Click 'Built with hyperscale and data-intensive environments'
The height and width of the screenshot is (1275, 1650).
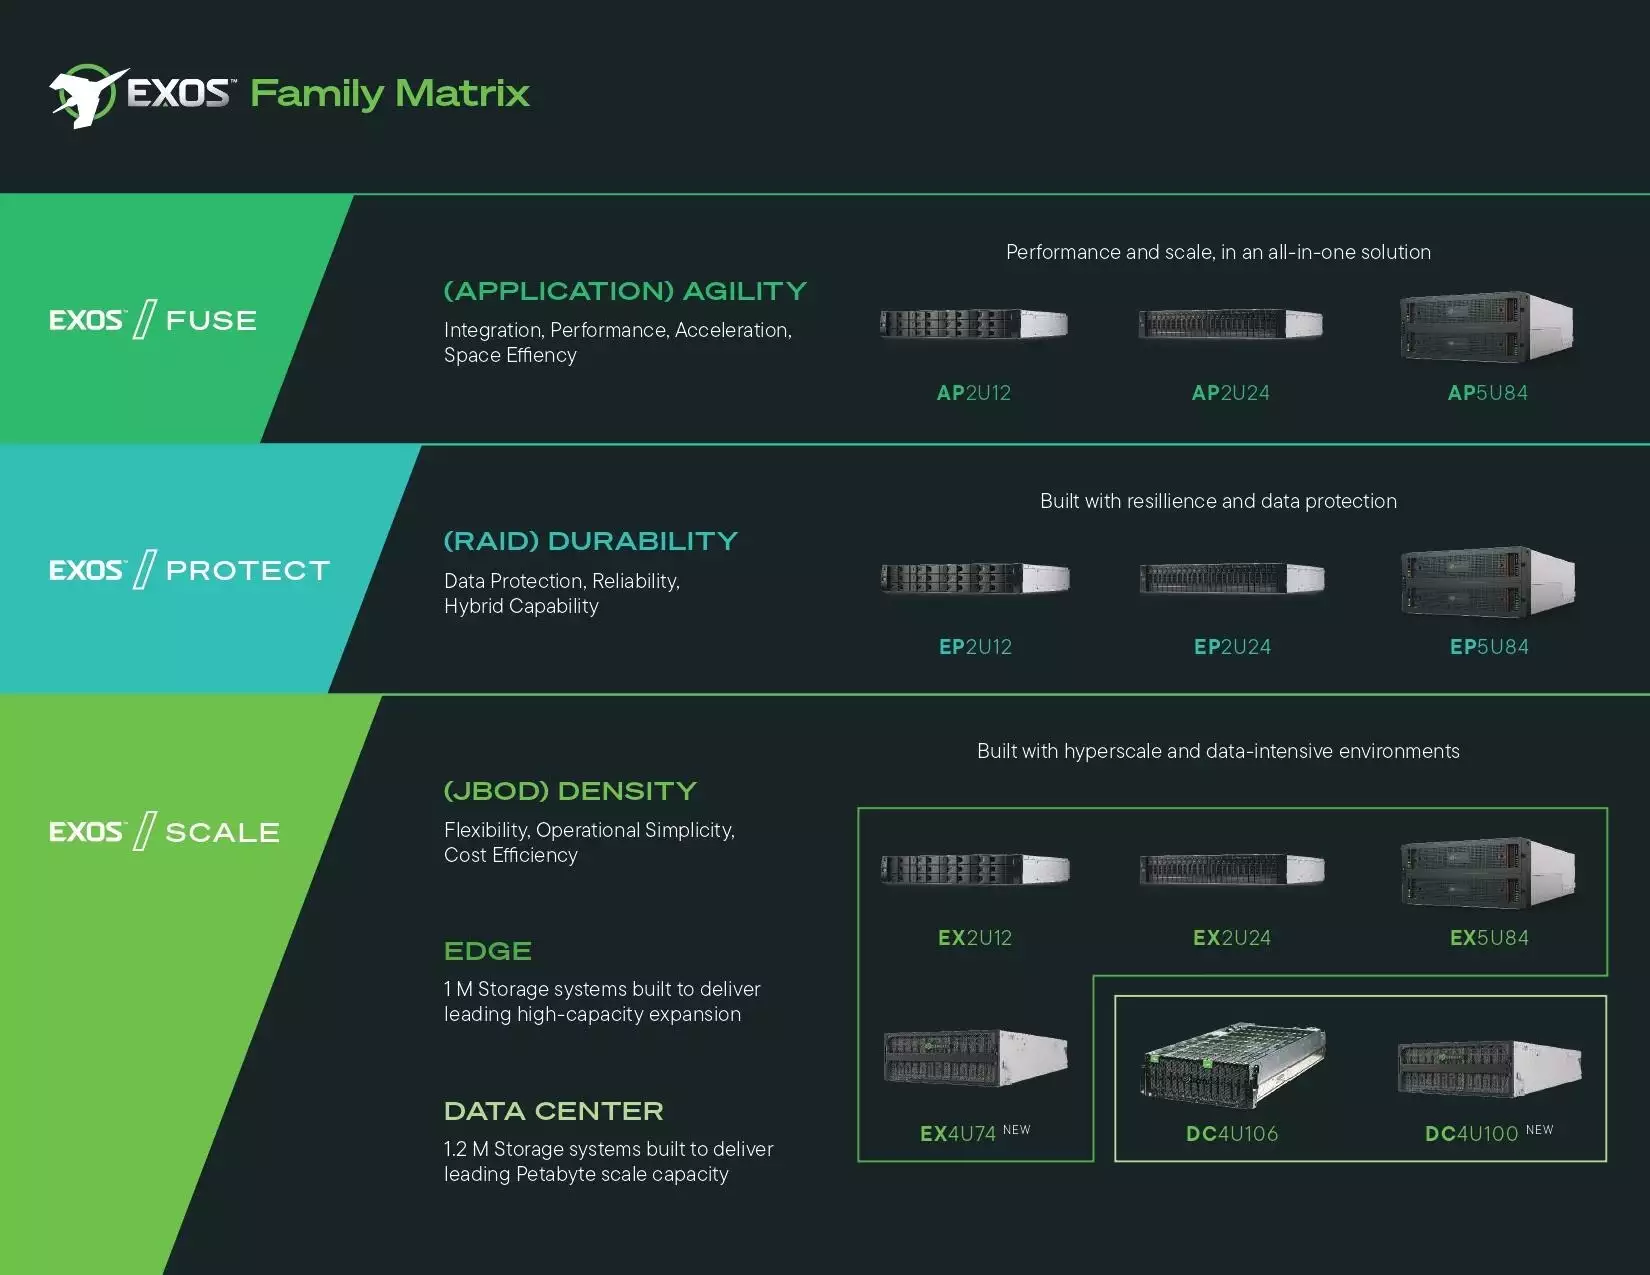(x=1218, y=751)
